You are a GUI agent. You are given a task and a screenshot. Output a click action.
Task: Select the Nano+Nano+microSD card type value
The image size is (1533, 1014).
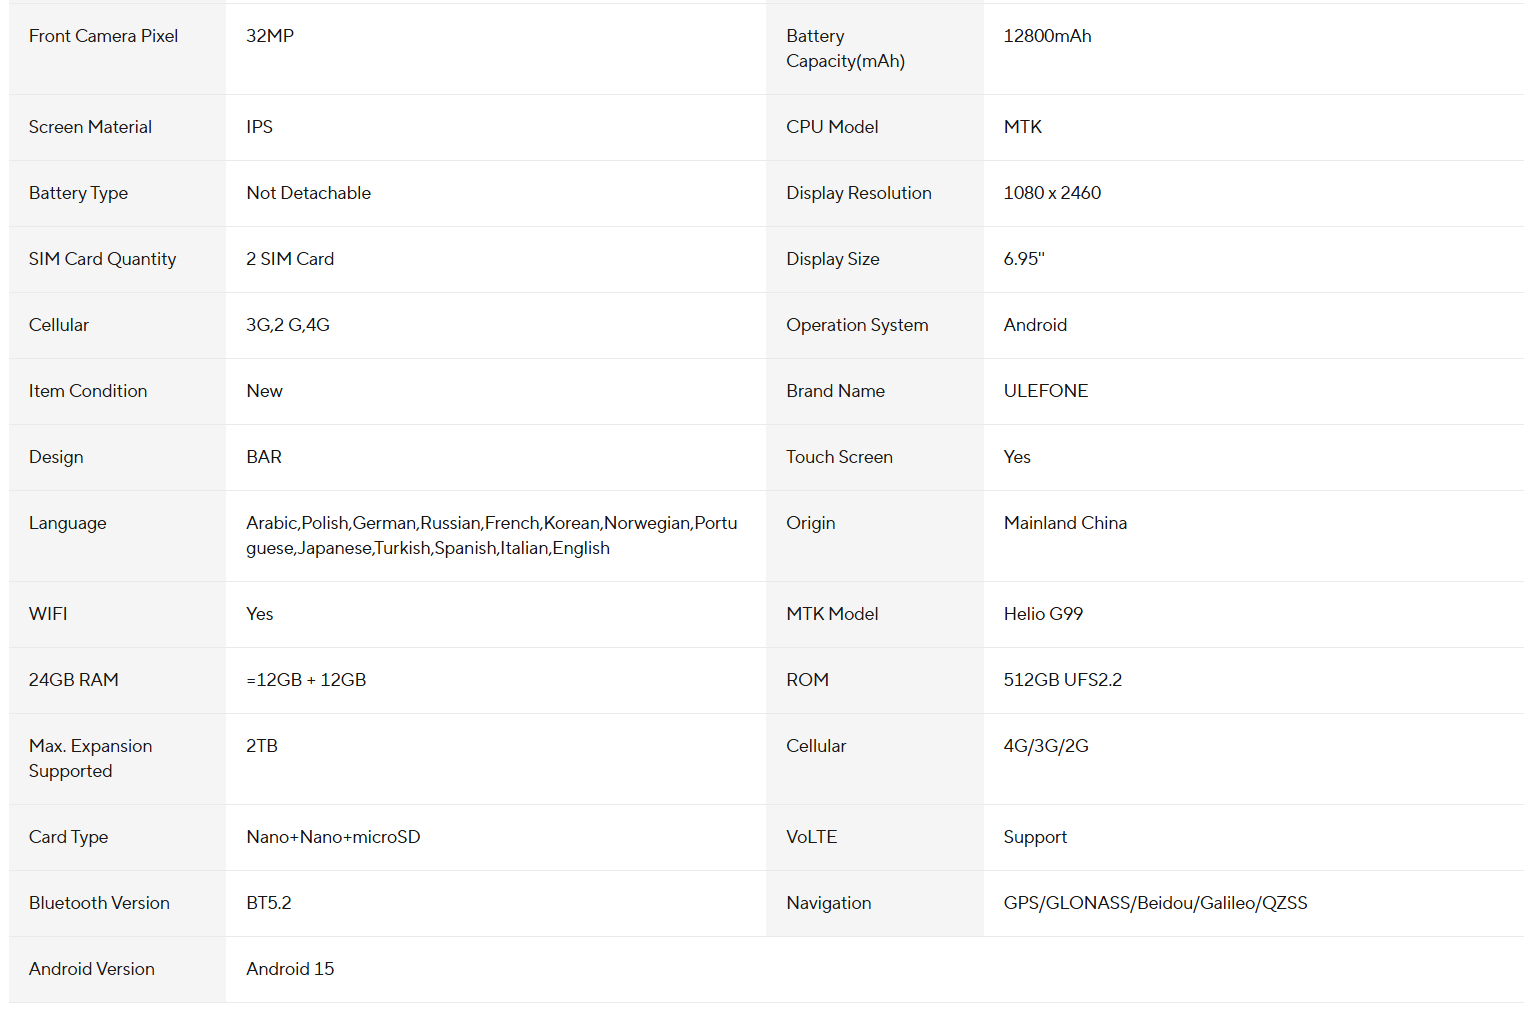pos(333,837)
